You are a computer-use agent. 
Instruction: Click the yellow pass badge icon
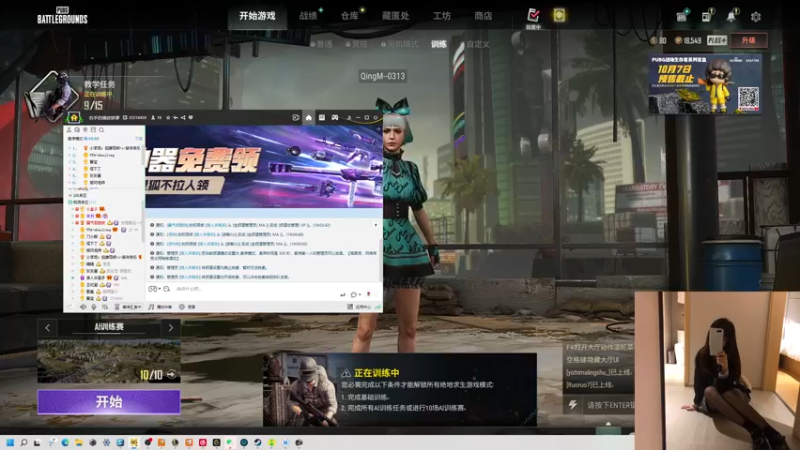(559, 15)
